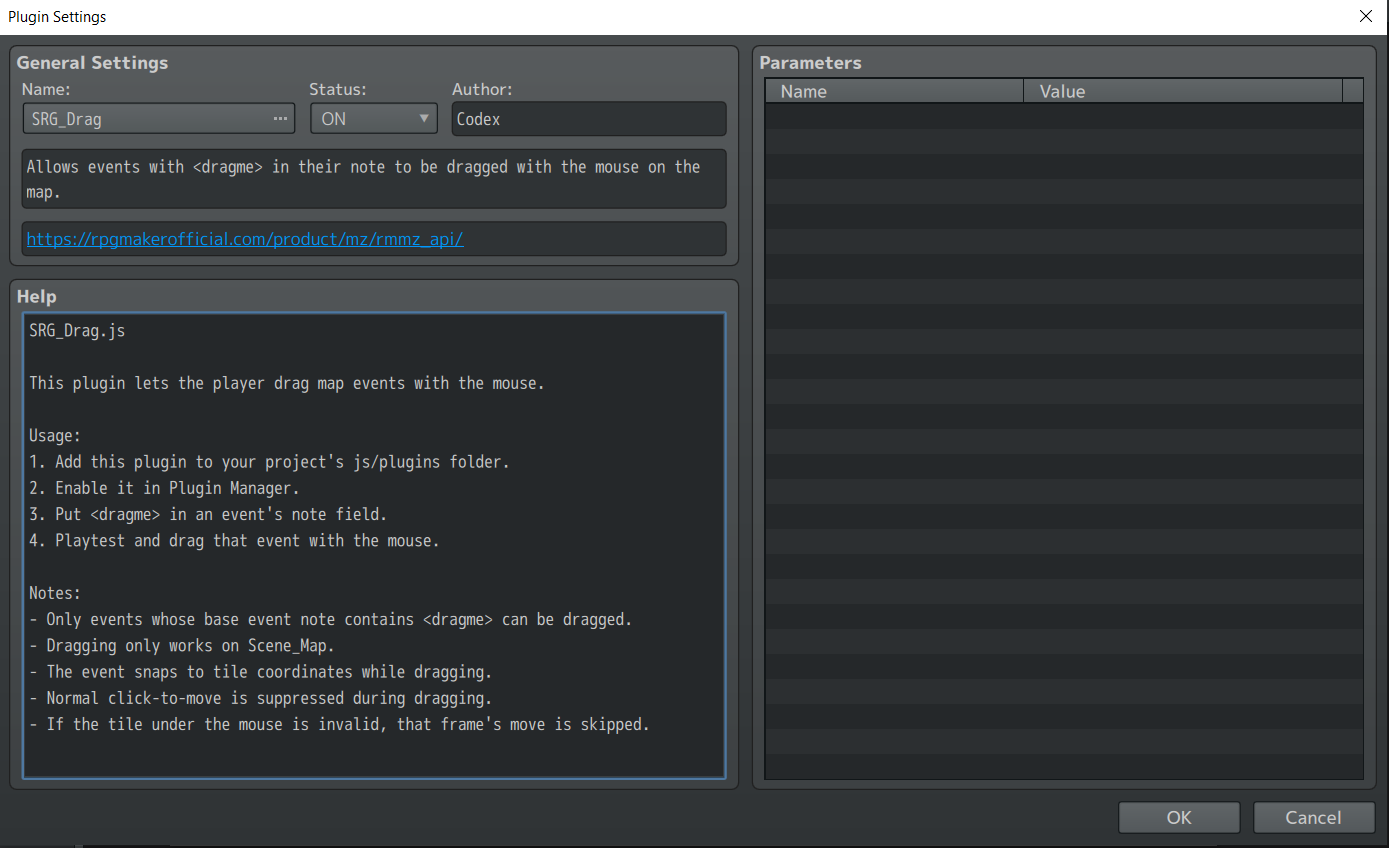Click the 'SRG_Drag.js' line in Help

pyautogui.click(x=77, y=331)
